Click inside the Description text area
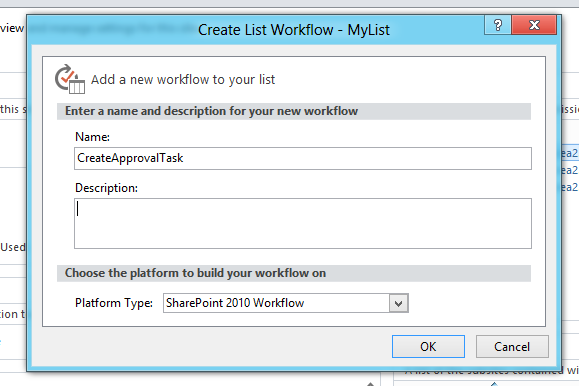The height and width of the screenshot is (386, 579). 303,223
